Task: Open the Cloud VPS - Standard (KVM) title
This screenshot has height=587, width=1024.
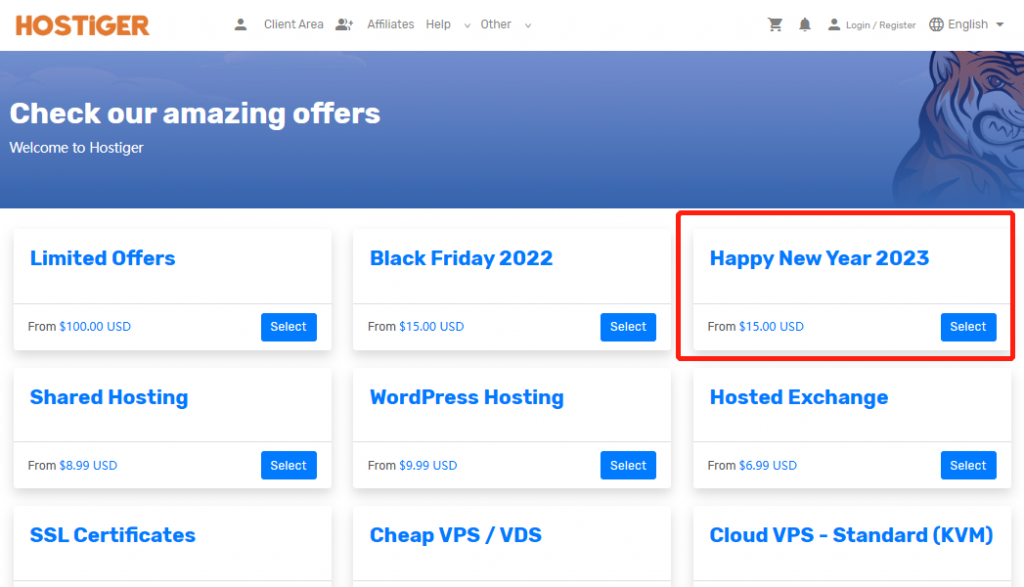Action: pos(852,535)
